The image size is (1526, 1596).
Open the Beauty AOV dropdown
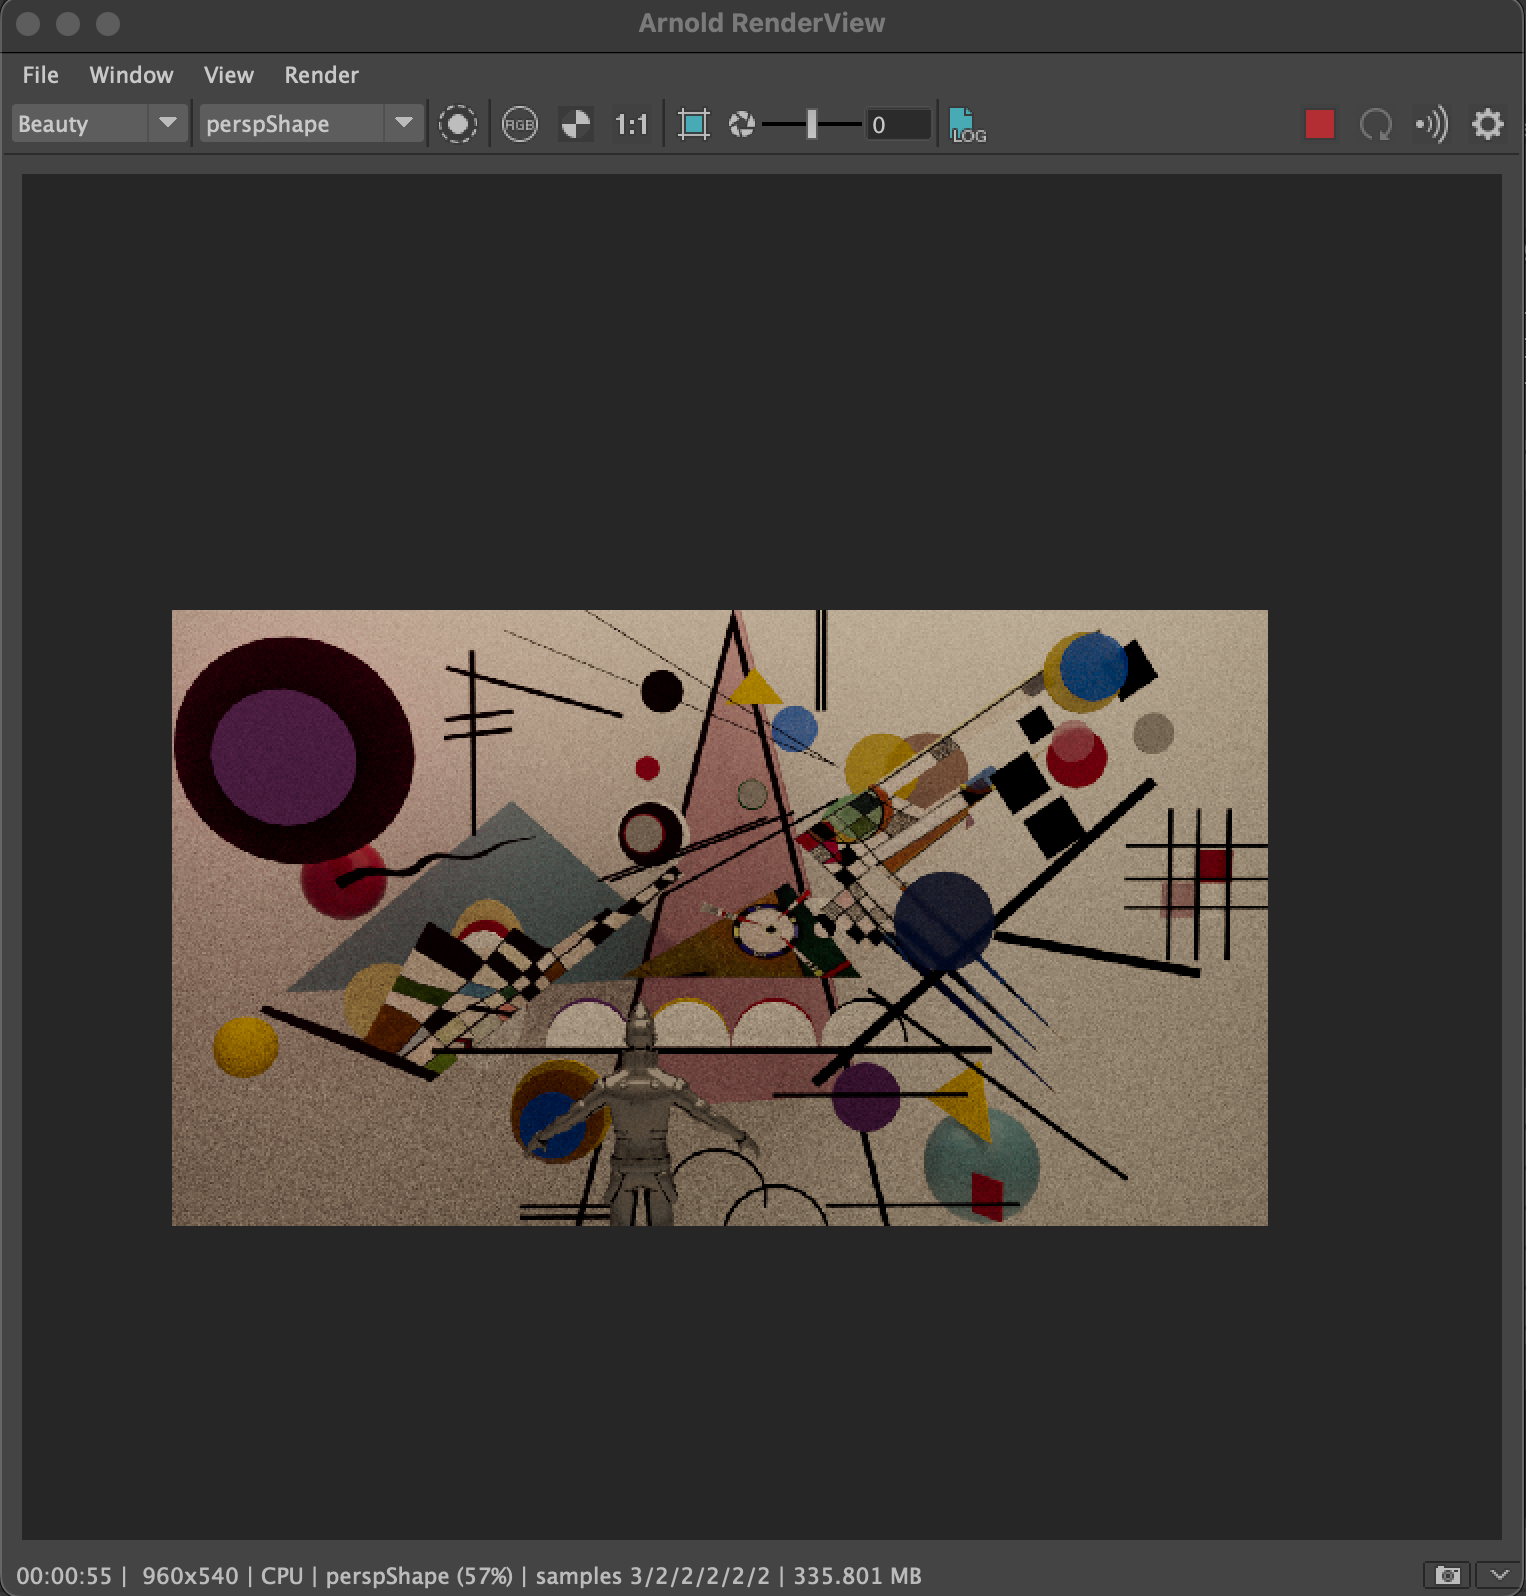(99, 124)
